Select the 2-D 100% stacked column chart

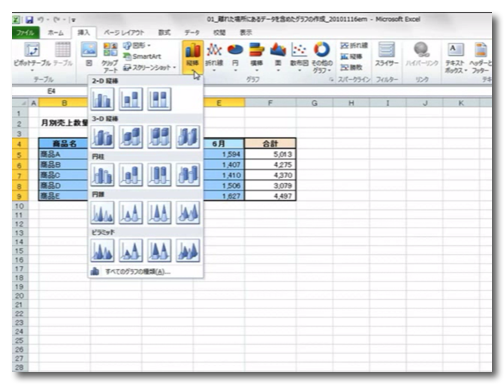pyautogui.click(x=159, y=99)
